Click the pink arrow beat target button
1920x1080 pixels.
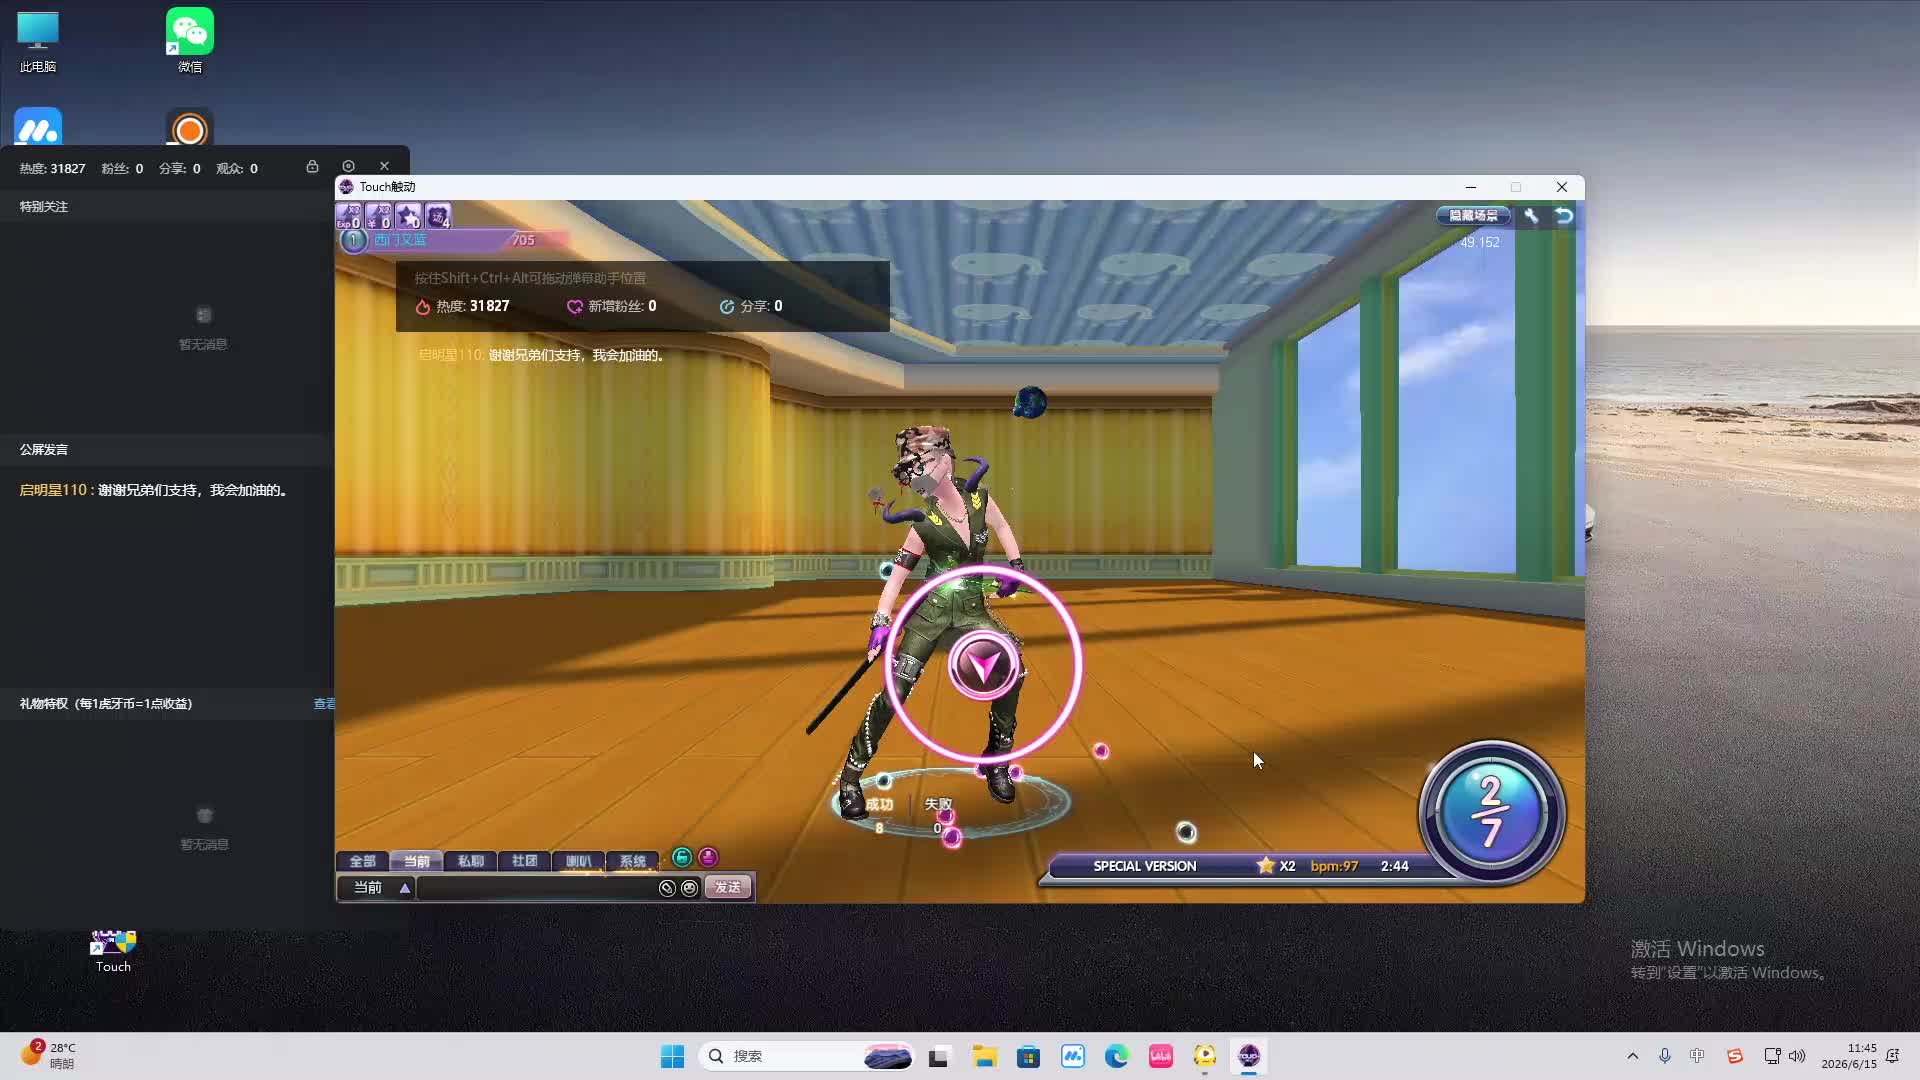coord(984,665)
